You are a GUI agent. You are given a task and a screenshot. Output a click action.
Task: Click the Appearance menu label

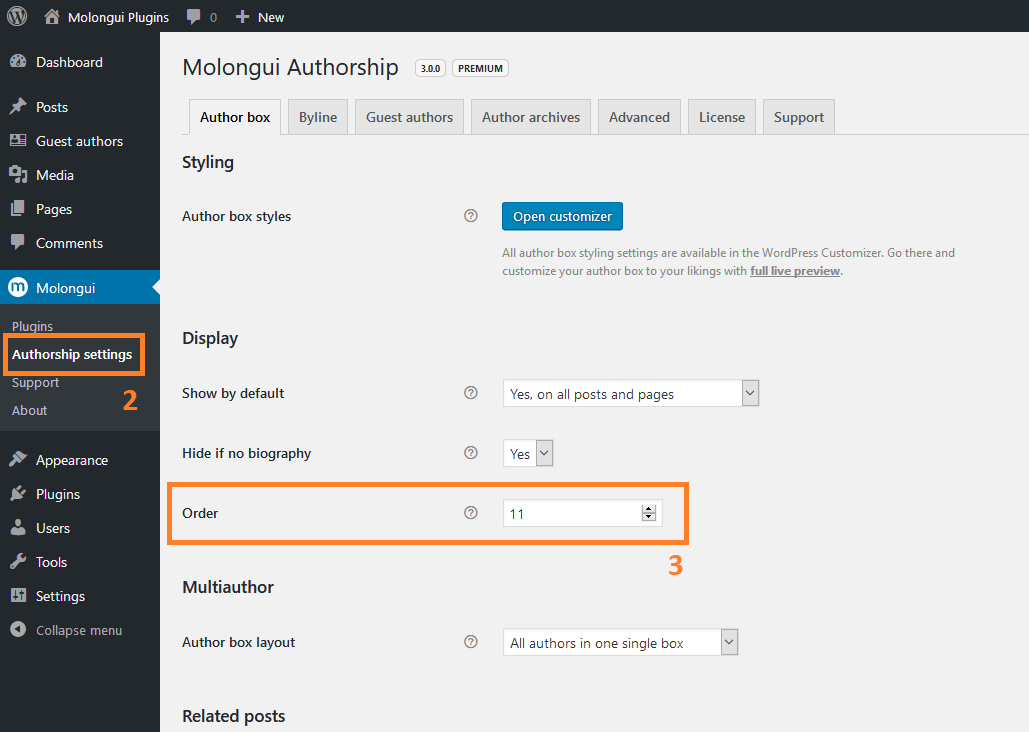72,460
